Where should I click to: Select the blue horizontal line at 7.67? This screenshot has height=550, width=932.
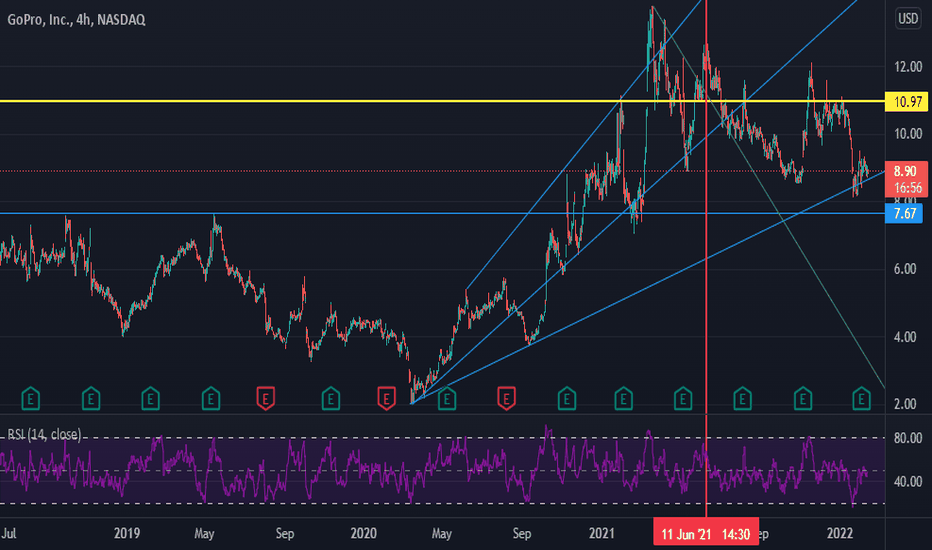pyautogui.click(x=442, y=213)
